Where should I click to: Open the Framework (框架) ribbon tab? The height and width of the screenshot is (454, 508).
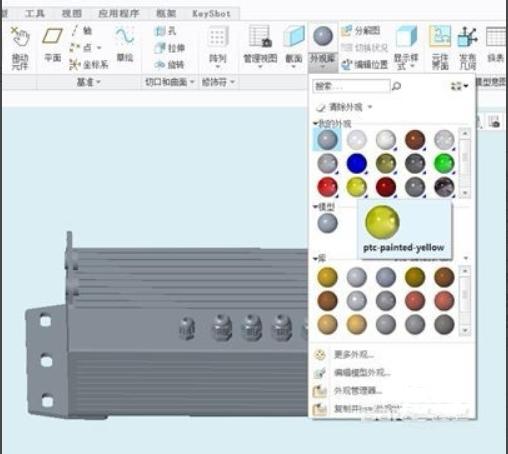pyautogui.click(x=166, y=14)
